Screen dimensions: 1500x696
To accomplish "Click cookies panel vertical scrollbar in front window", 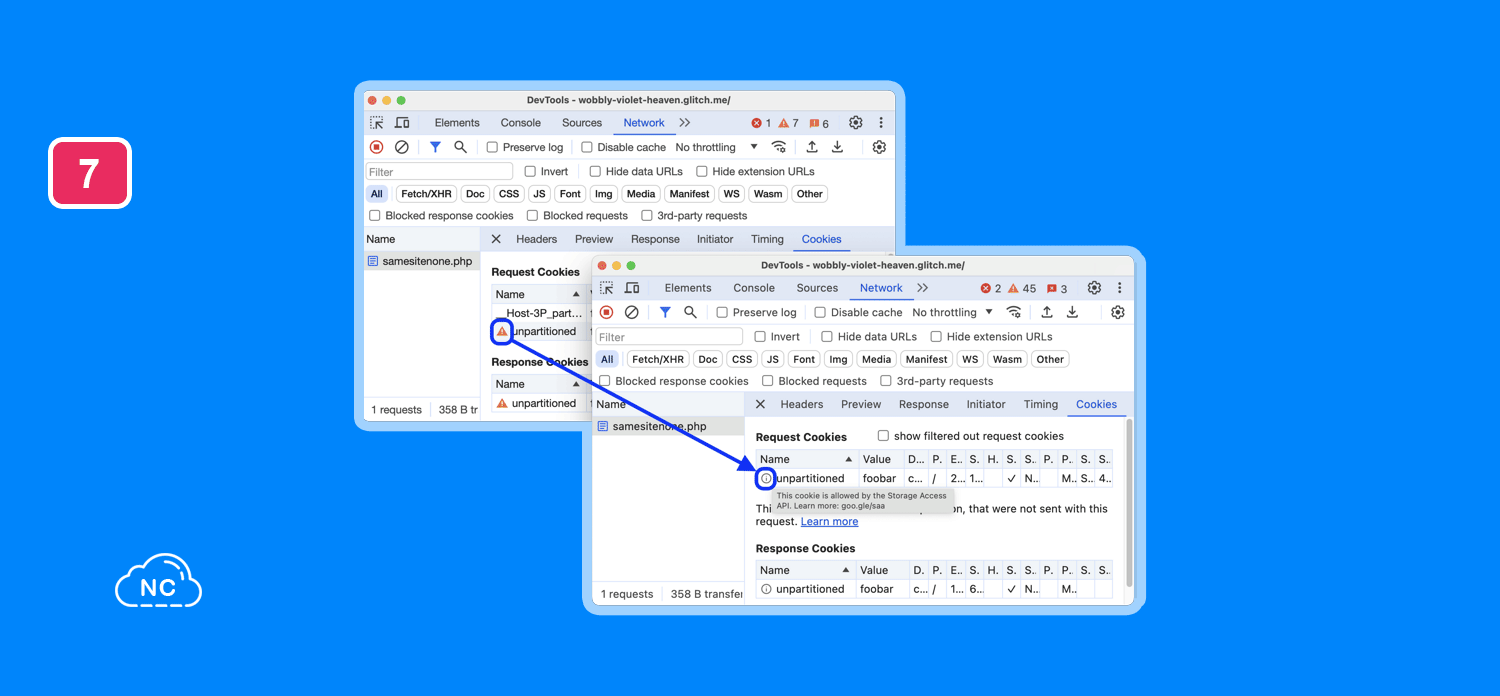I will point(1131,503).
